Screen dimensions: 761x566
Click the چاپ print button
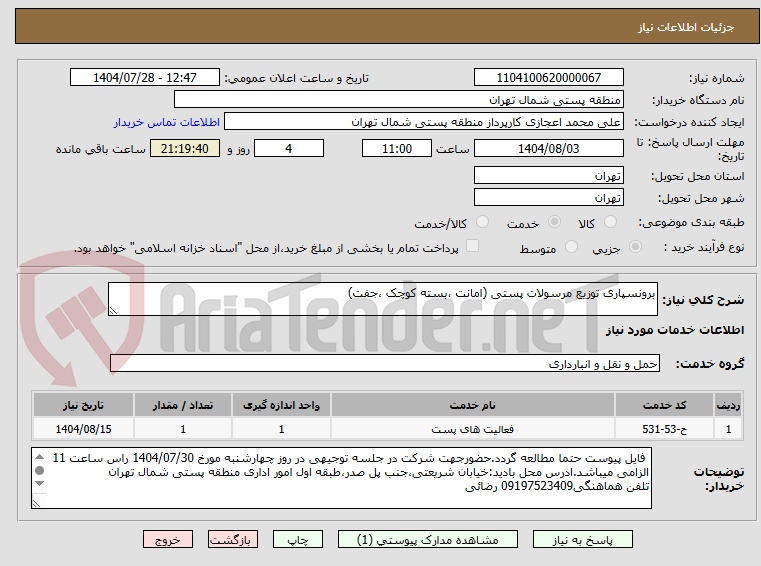298,540
